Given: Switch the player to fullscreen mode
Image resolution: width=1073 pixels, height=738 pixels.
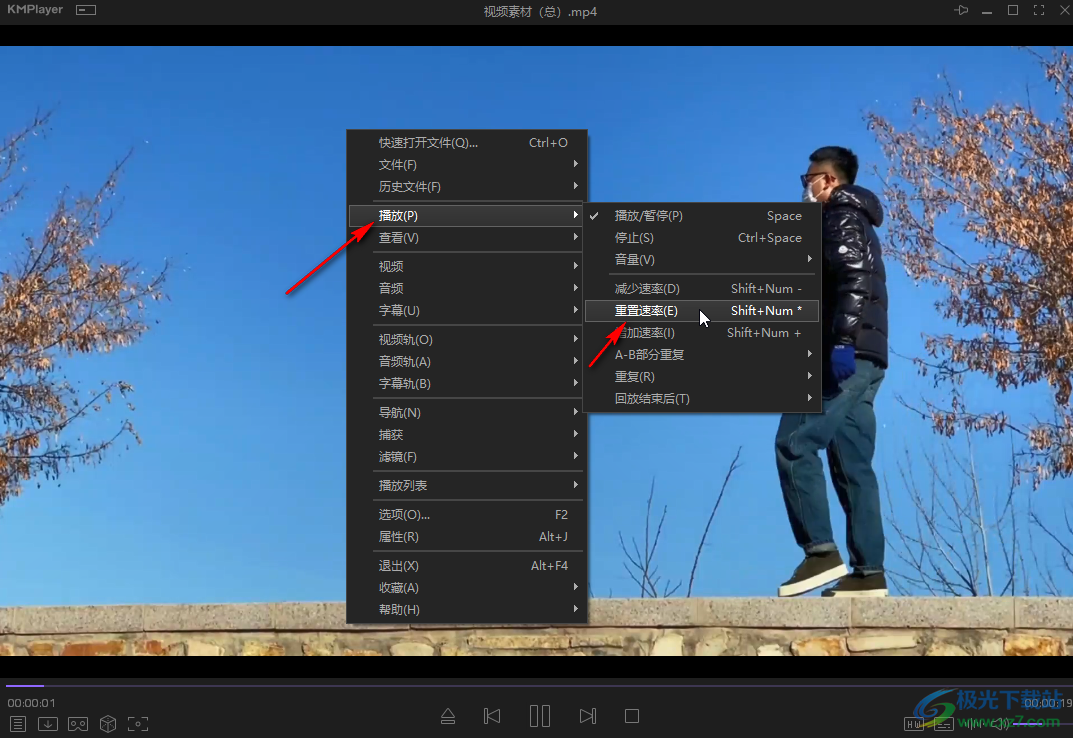Looking at the screenshot, I should click(x=1039, y=10).
